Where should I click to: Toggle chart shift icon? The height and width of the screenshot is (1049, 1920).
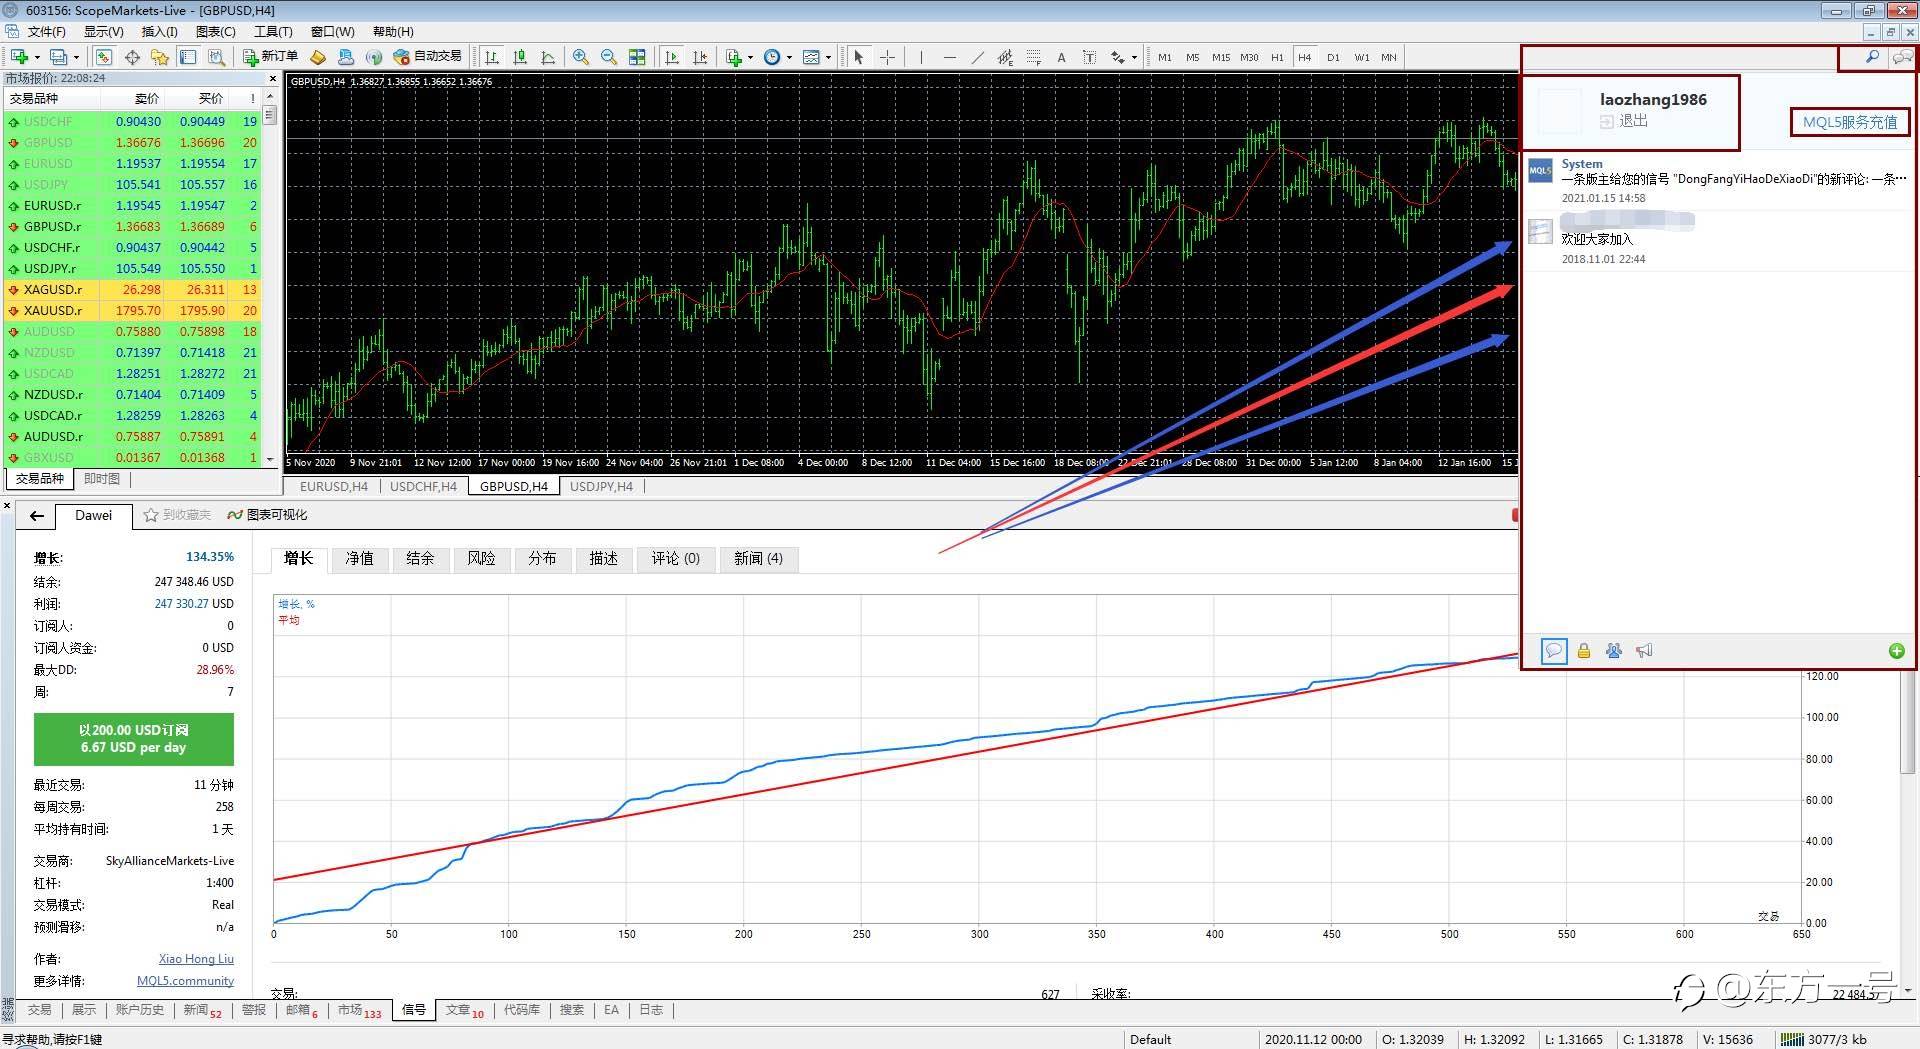click(700, 57)
